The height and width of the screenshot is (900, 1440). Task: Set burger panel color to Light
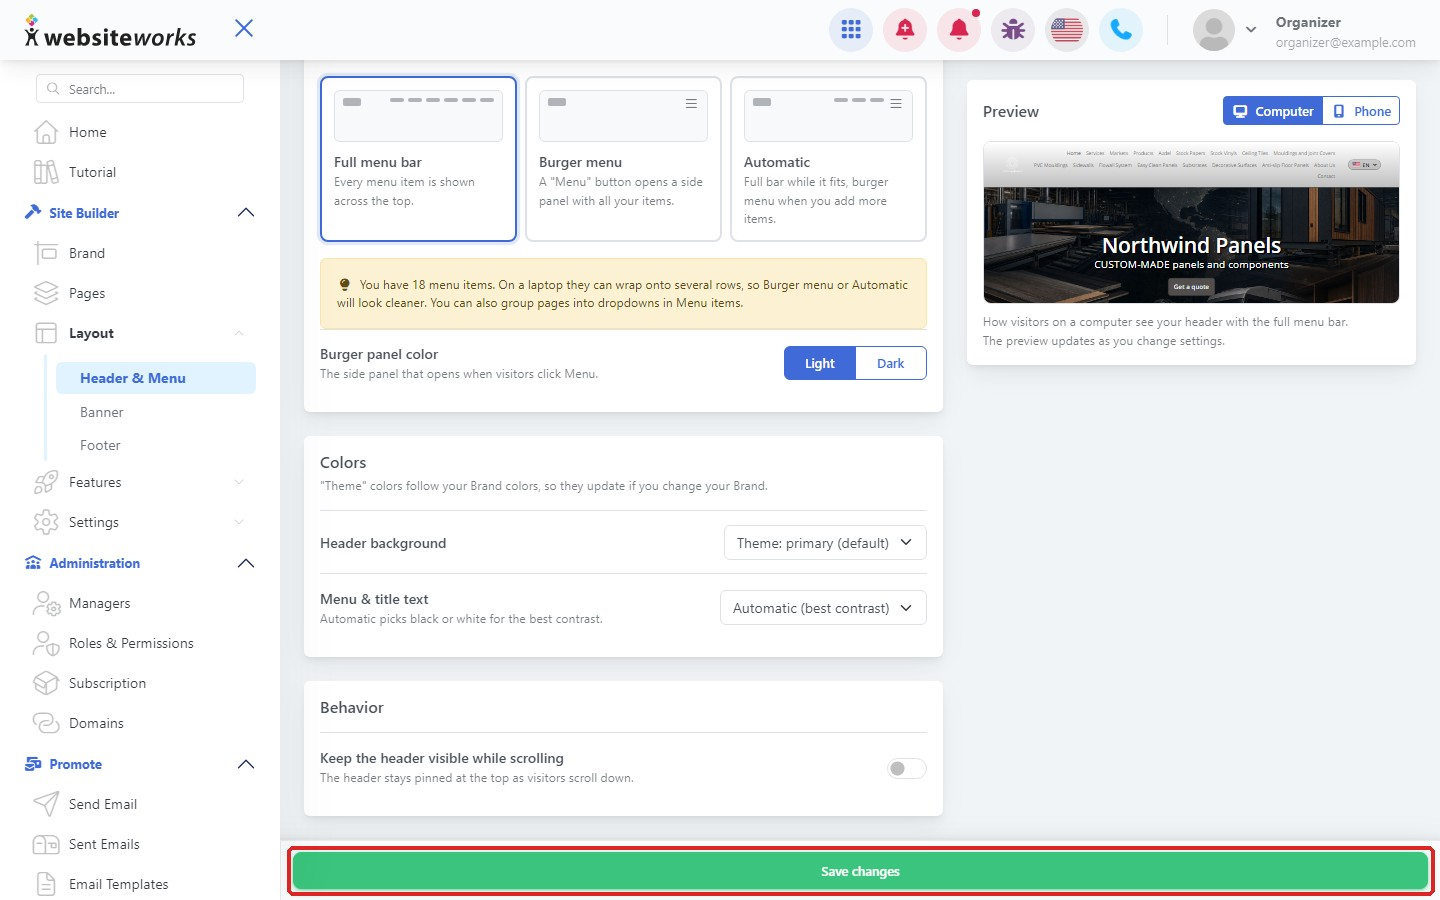820,363
